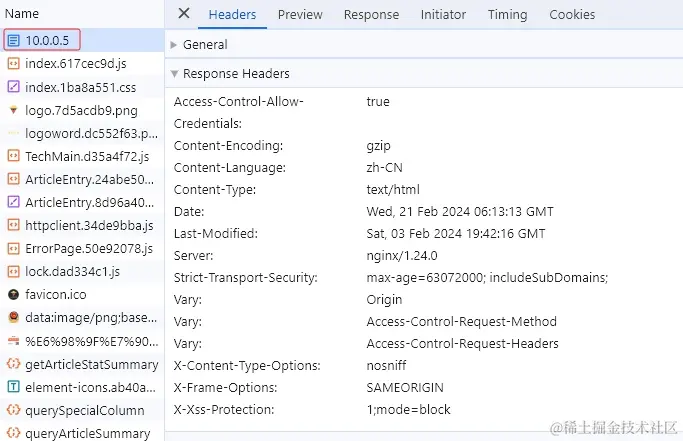Screen dimensions: 683x441
Task: Click the XHR icon for getArticleStatSummary
Action: click(x=14, y=364)
